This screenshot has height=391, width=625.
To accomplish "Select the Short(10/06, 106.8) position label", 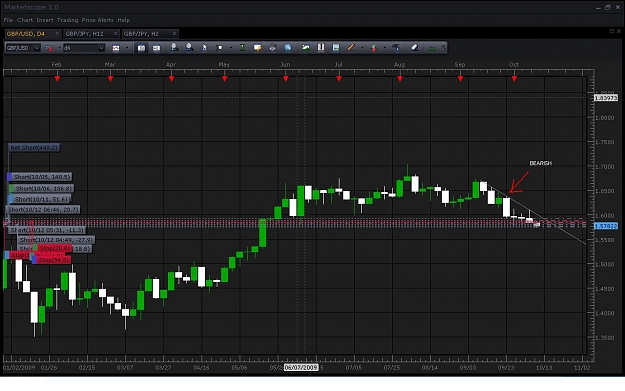I will (41, 188).
